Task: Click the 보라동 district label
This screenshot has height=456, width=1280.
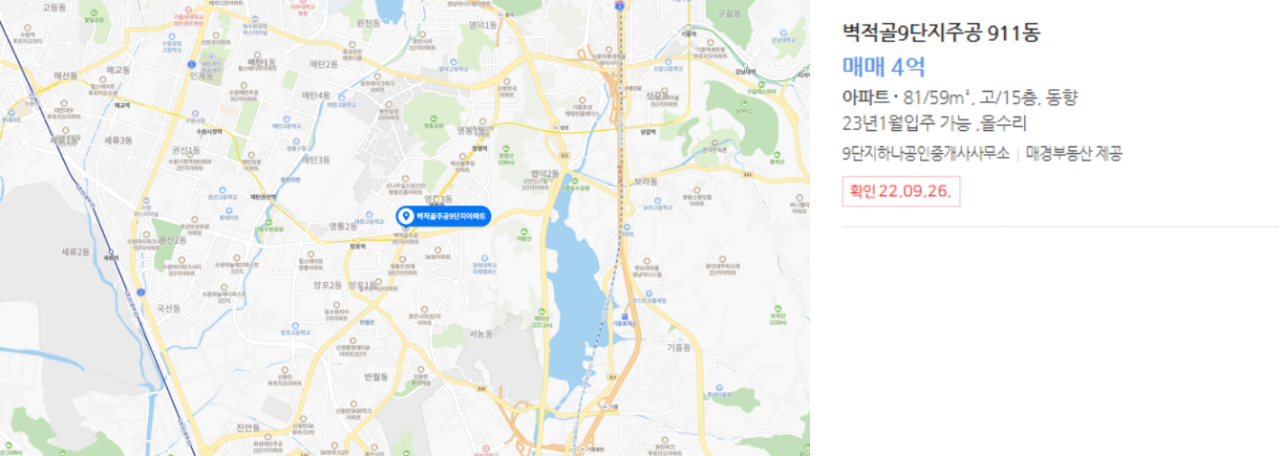Action: 646,181
